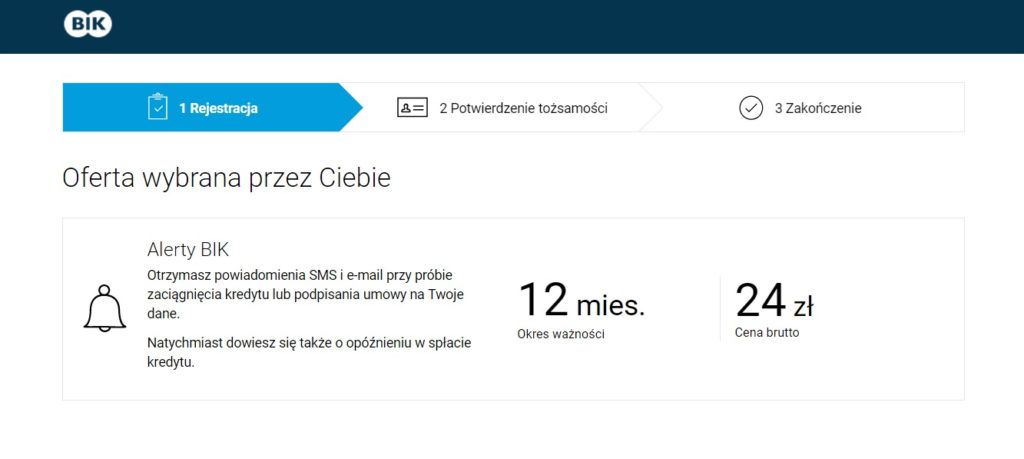This screenshot has height=459, width=1024.
Task: Go to '2 Potwierdzenie tożsamości' step
Action: (523, 108)
